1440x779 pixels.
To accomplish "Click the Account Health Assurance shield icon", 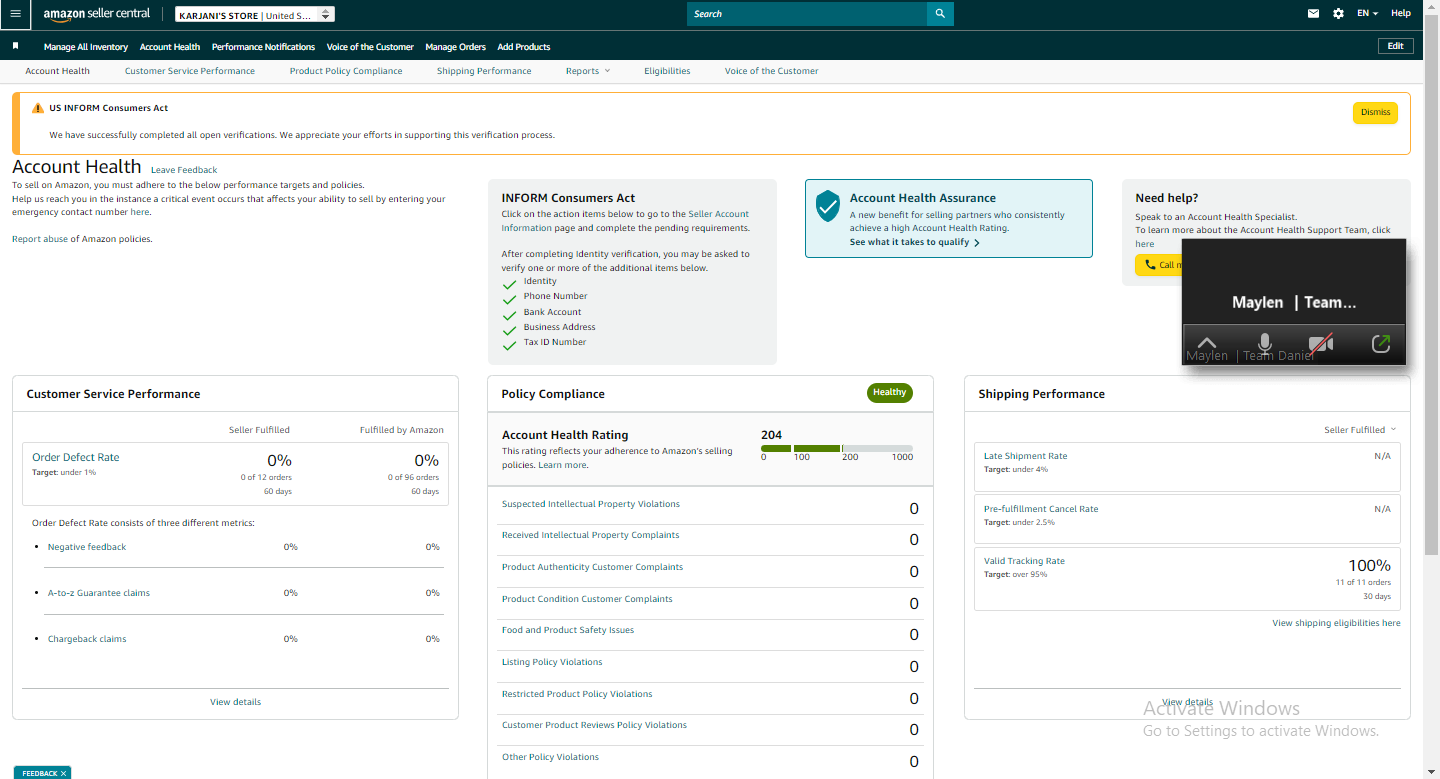I will (x=827, y=206).
